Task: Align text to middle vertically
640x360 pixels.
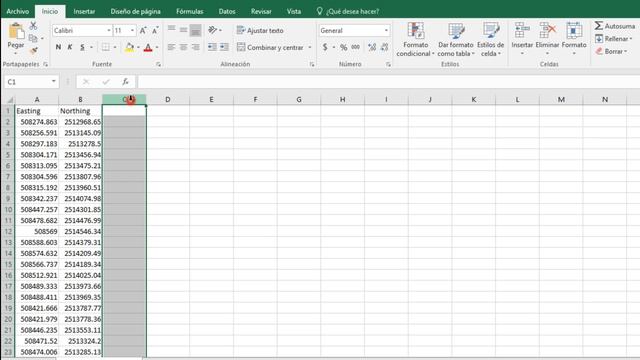Action: [x=184, y=29]
